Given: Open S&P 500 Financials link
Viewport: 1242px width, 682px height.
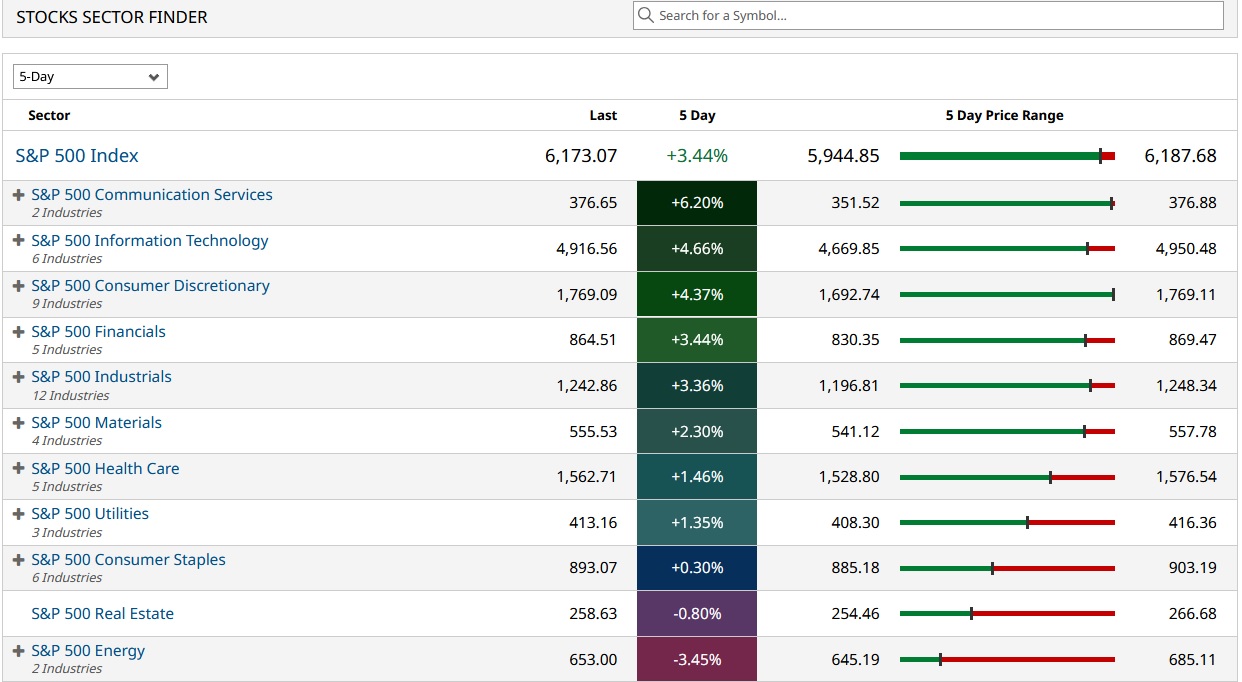Looking at the screenshot, I should (x=99, y=332).
